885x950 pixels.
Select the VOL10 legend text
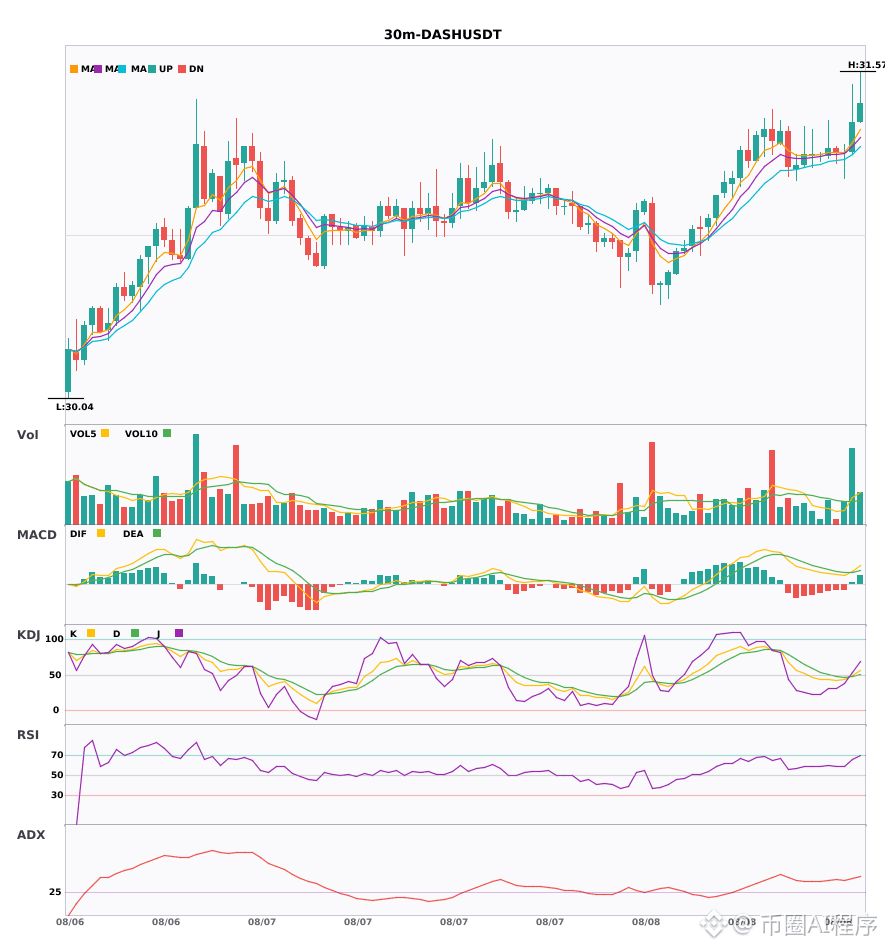pos(141,434)
